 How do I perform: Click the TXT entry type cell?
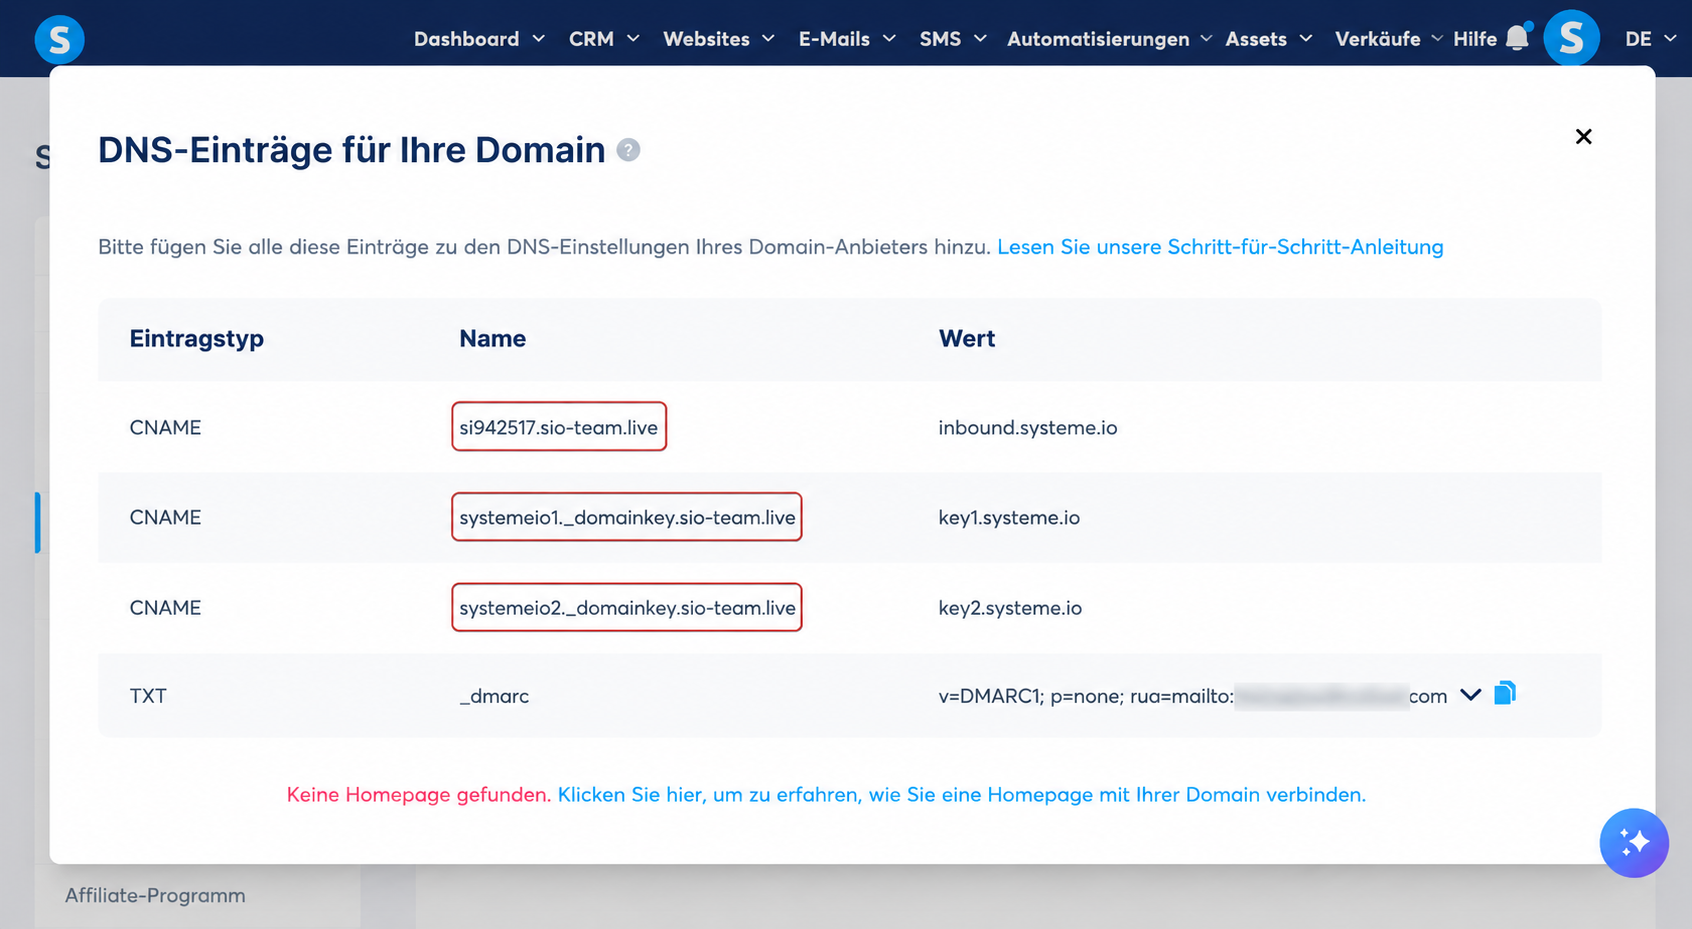coord(148,696)
